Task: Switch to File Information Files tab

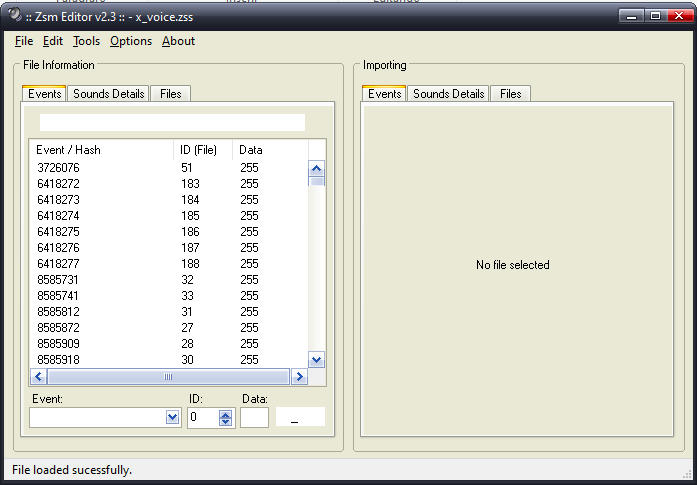Action: tap(171, 94)
